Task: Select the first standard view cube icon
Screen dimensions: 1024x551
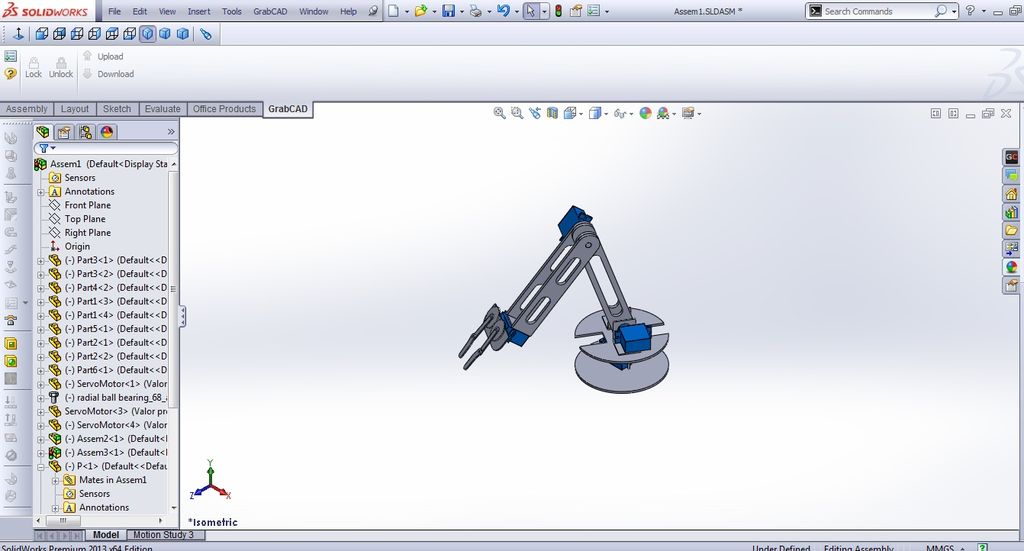Action: (42, 34)
